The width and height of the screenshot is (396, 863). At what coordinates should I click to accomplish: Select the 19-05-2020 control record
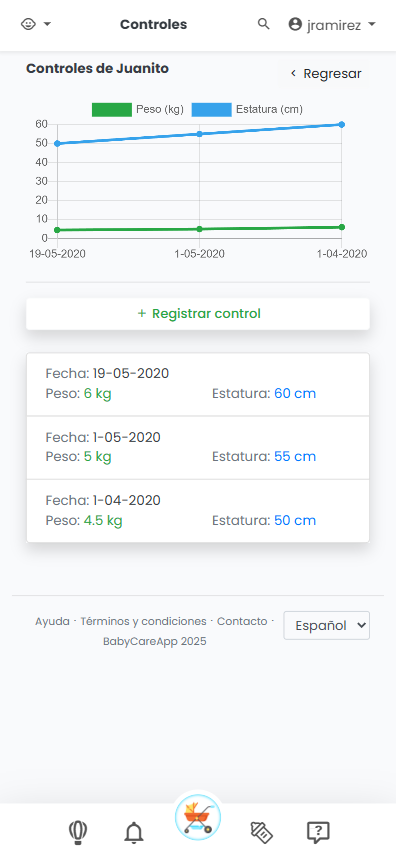click(198, 384)
